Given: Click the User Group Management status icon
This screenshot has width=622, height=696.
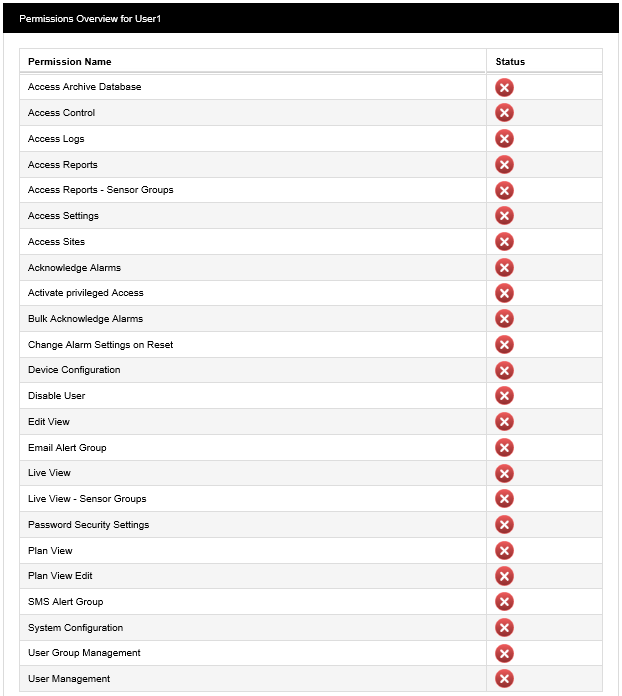Looking at the screenshot, I should [505, 654].
